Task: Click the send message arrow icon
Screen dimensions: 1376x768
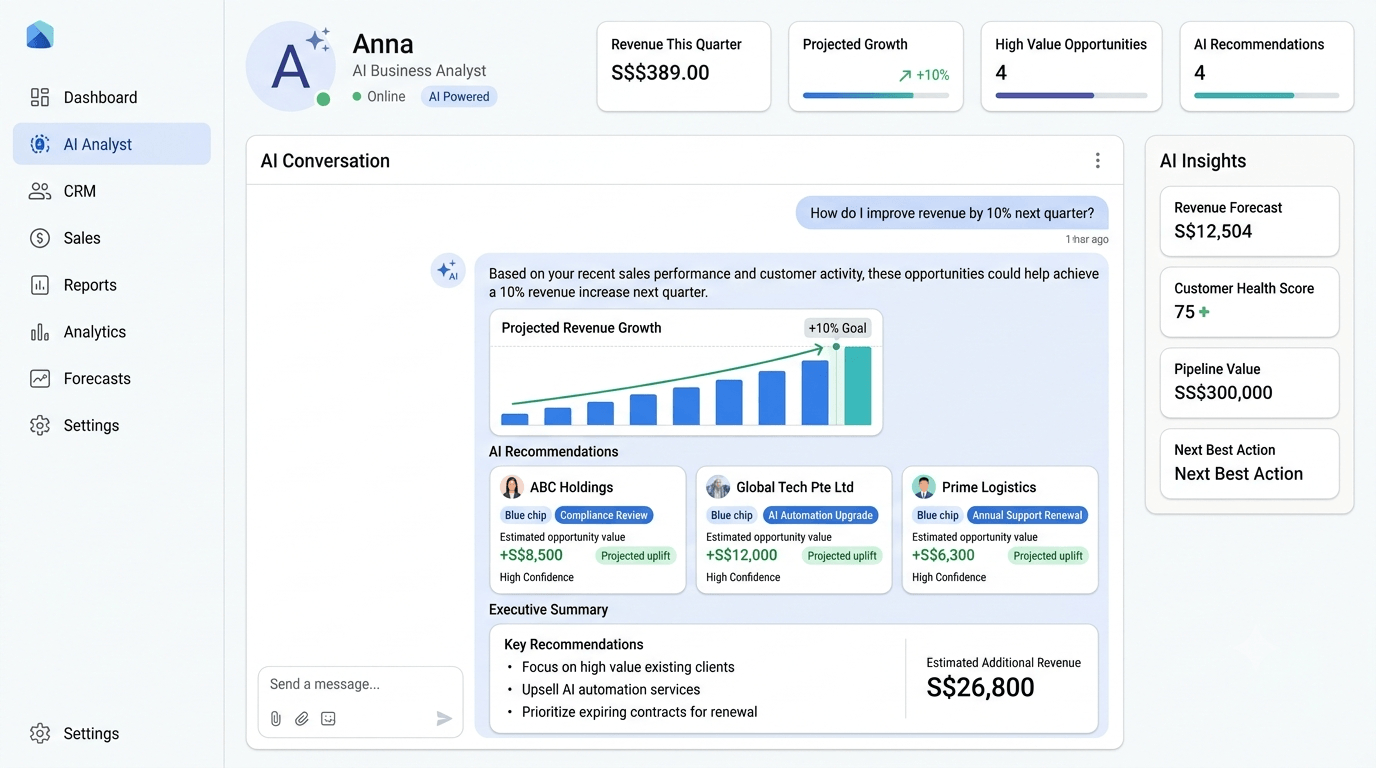Action: click(x=444, y=718)
